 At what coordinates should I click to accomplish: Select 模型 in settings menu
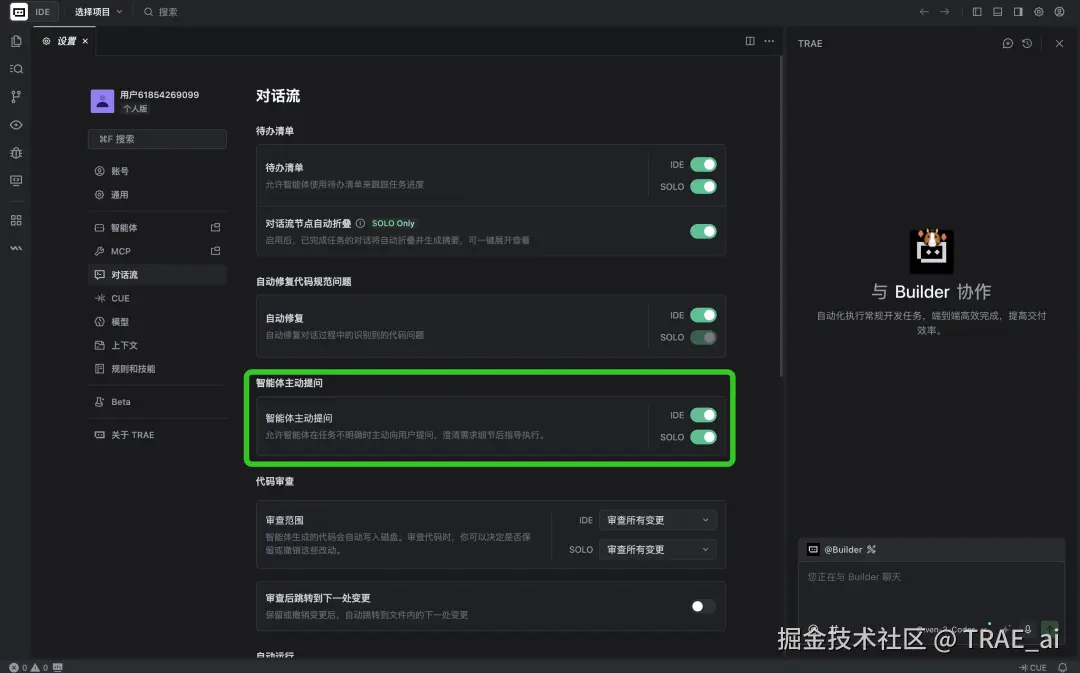click(x=158, y=322)
